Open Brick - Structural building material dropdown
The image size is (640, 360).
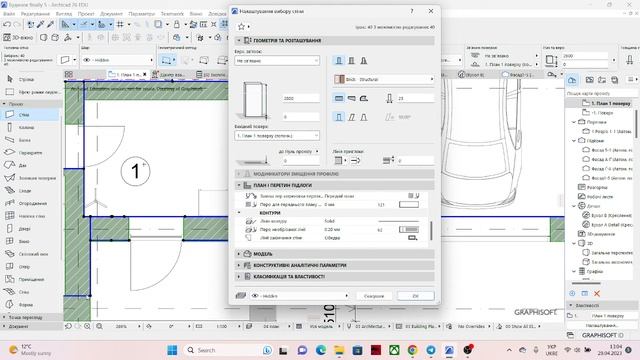(384, 80)
